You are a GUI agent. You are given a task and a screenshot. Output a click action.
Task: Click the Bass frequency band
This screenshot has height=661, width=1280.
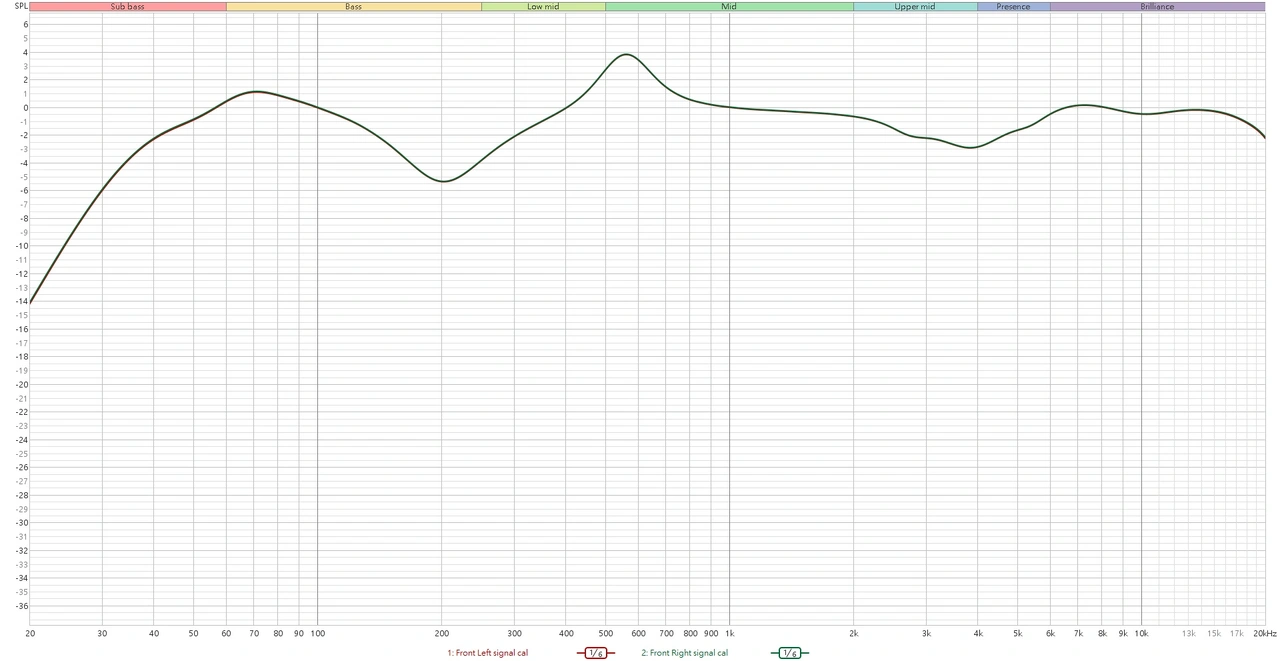(353, 6)
